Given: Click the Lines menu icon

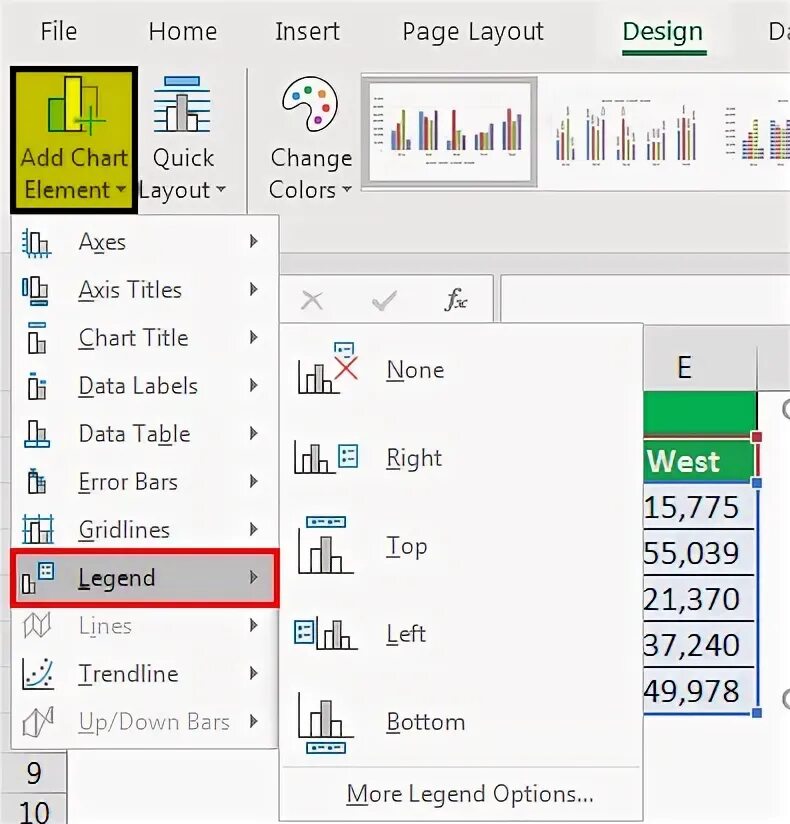Looking at the screenshot, I should pos(37,625).
